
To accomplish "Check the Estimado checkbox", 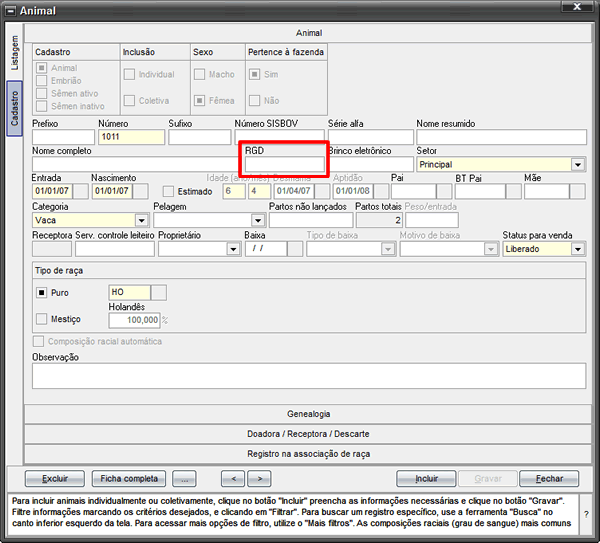I will 168,191.
